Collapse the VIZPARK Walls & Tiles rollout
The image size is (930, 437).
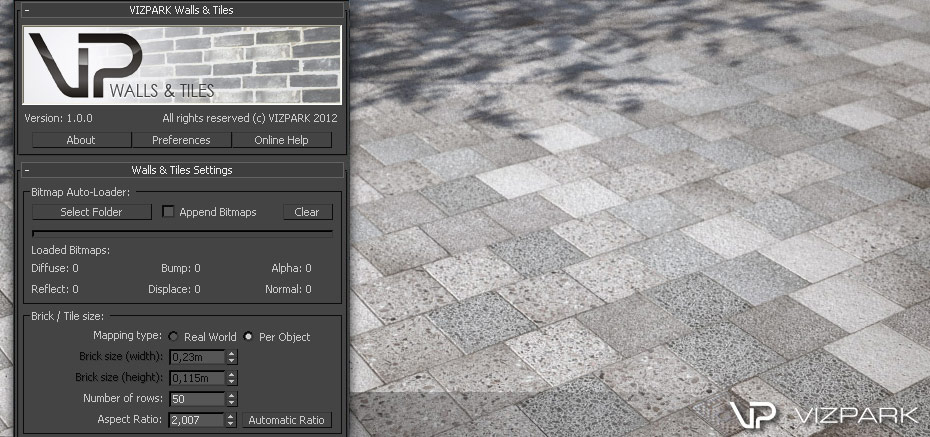coord(182,9)
